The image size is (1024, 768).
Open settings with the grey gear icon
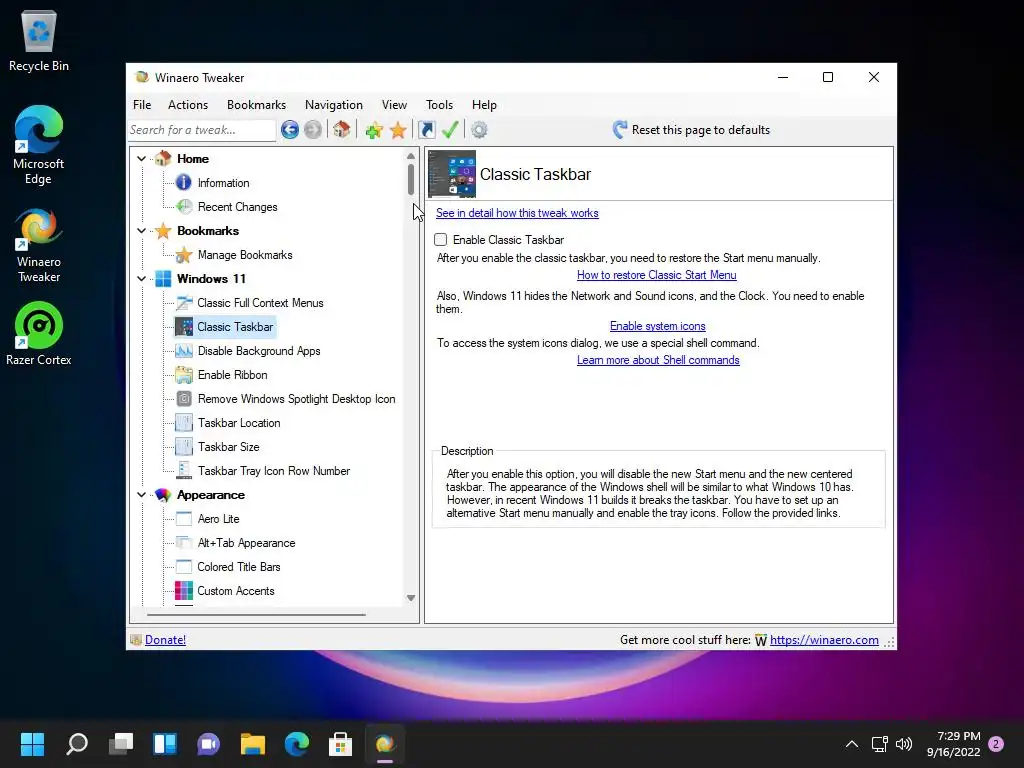pyautogui.click(x=479, y=130)
